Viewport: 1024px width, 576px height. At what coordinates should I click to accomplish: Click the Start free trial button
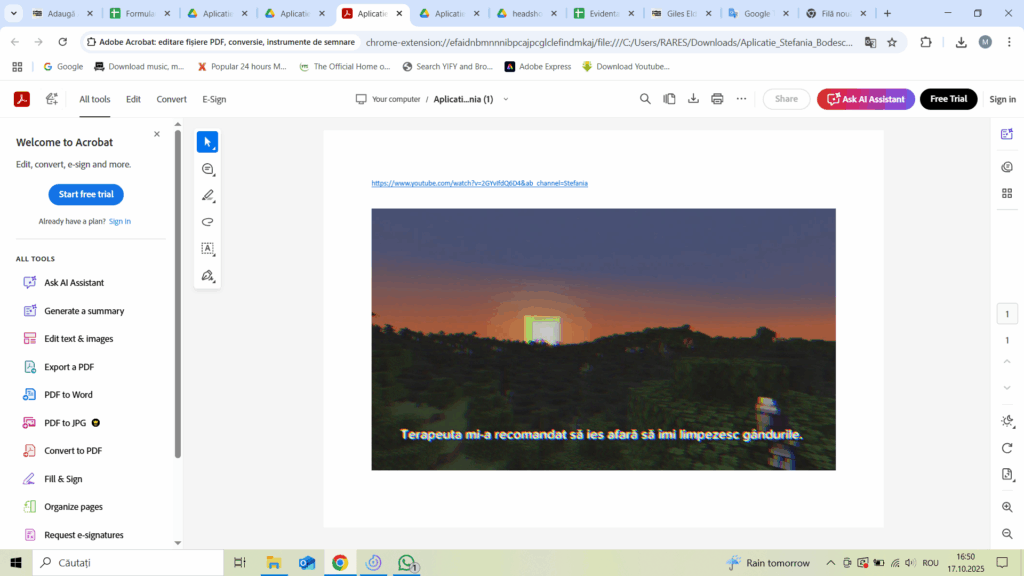coord(86,194)
